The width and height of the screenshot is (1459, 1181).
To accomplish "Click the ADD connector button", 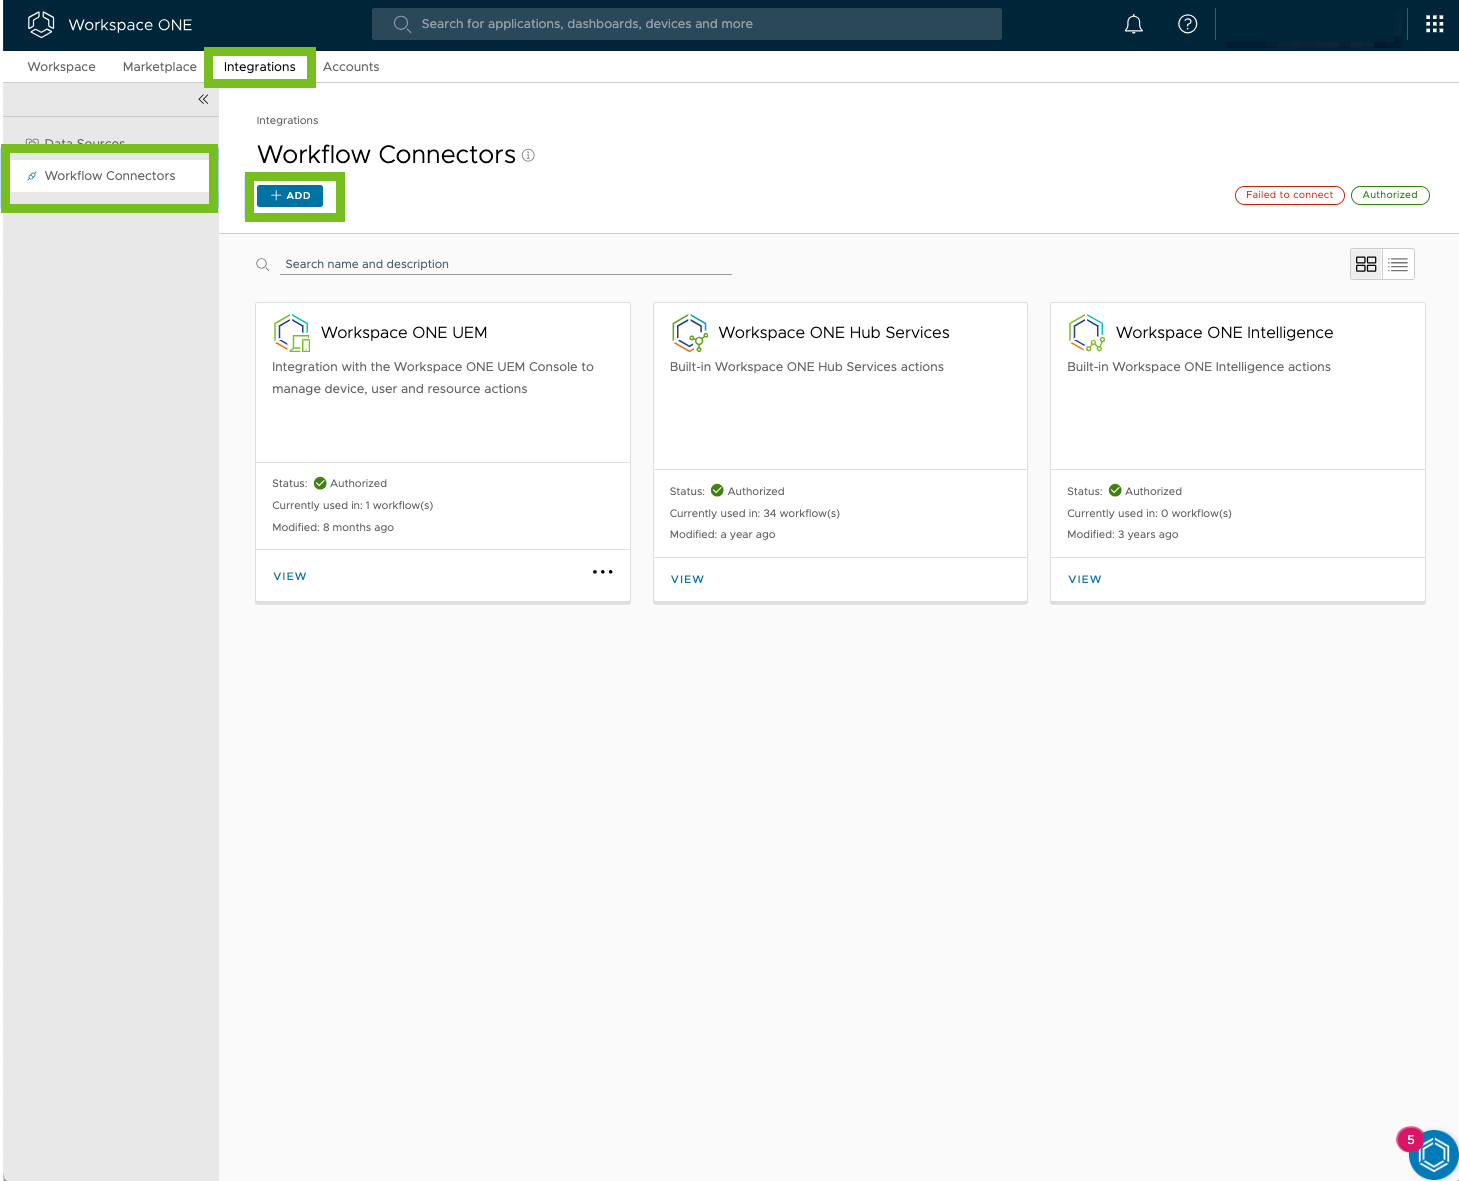I will 290,196.
